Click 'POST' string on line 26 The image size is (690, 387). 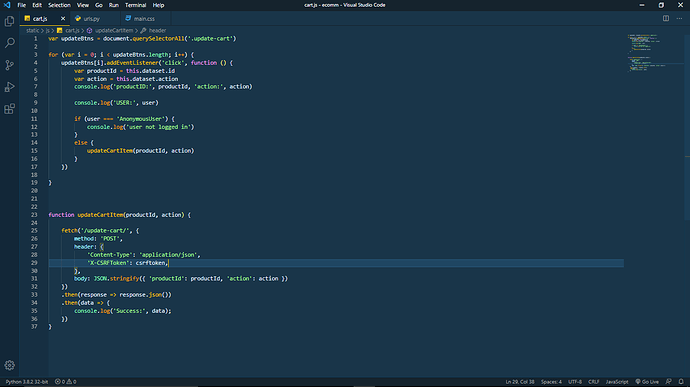tap(110, 239)
